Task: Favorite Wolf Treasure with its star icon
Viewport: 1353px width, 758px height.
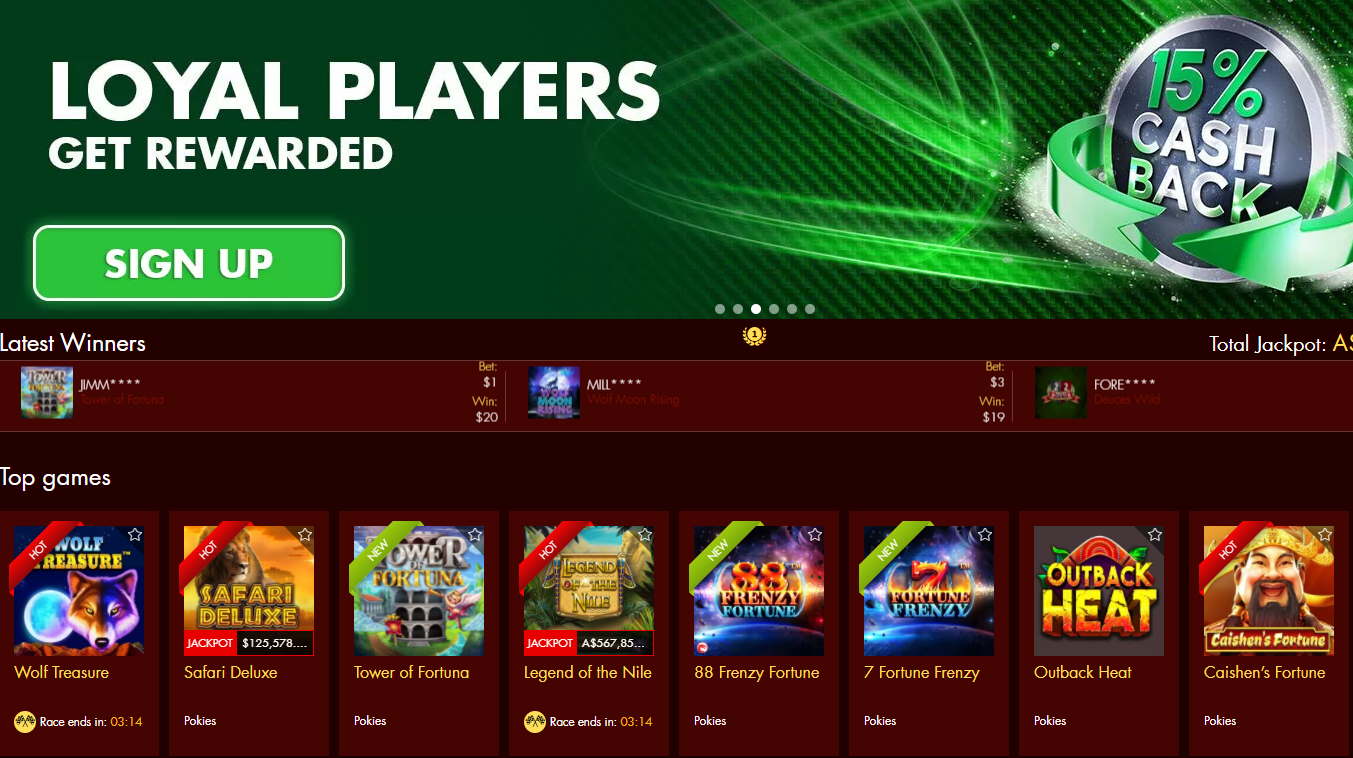Action: click(135, 535)
